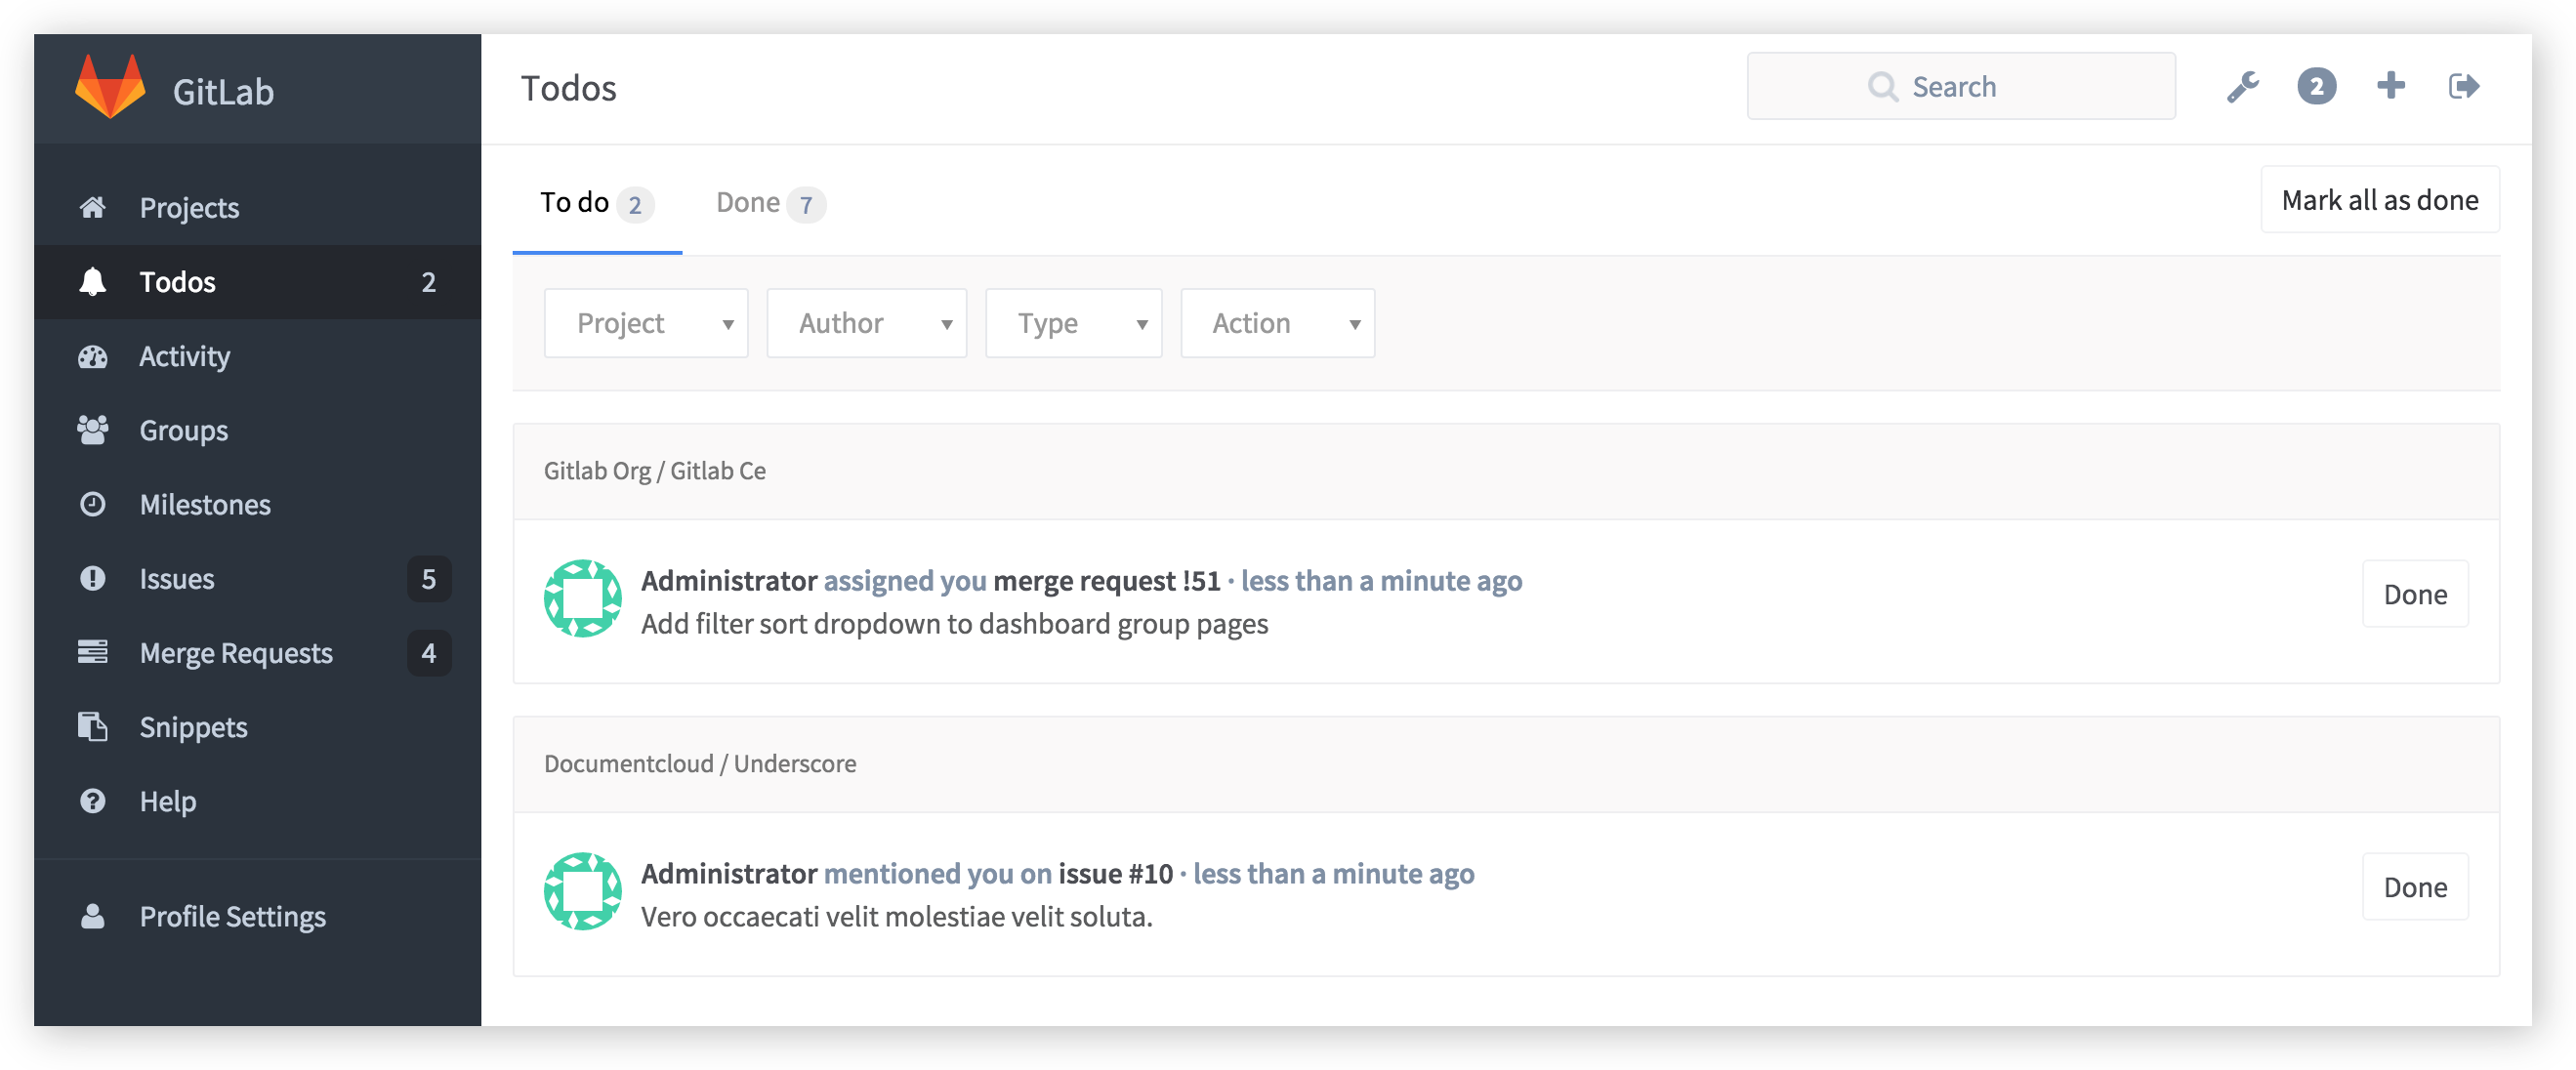Expand the Action filter dropdown
The image size is (2576, 1070).
point(1278,322)
